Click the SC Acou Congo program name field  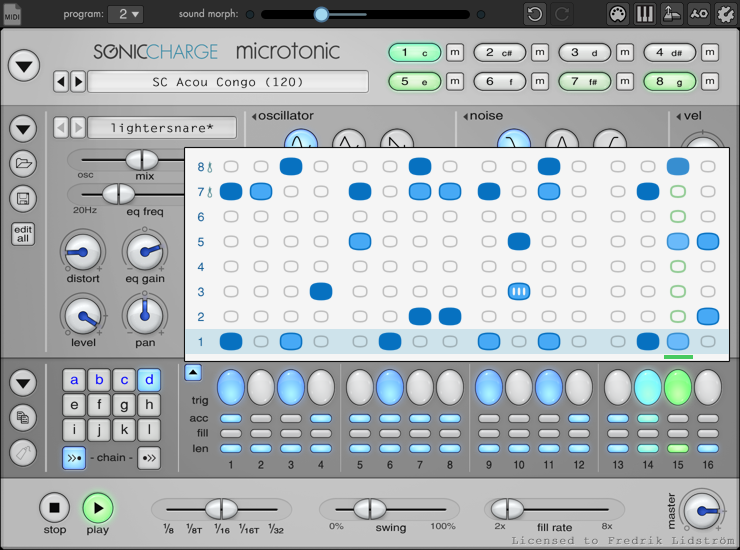tap(228, 82)
